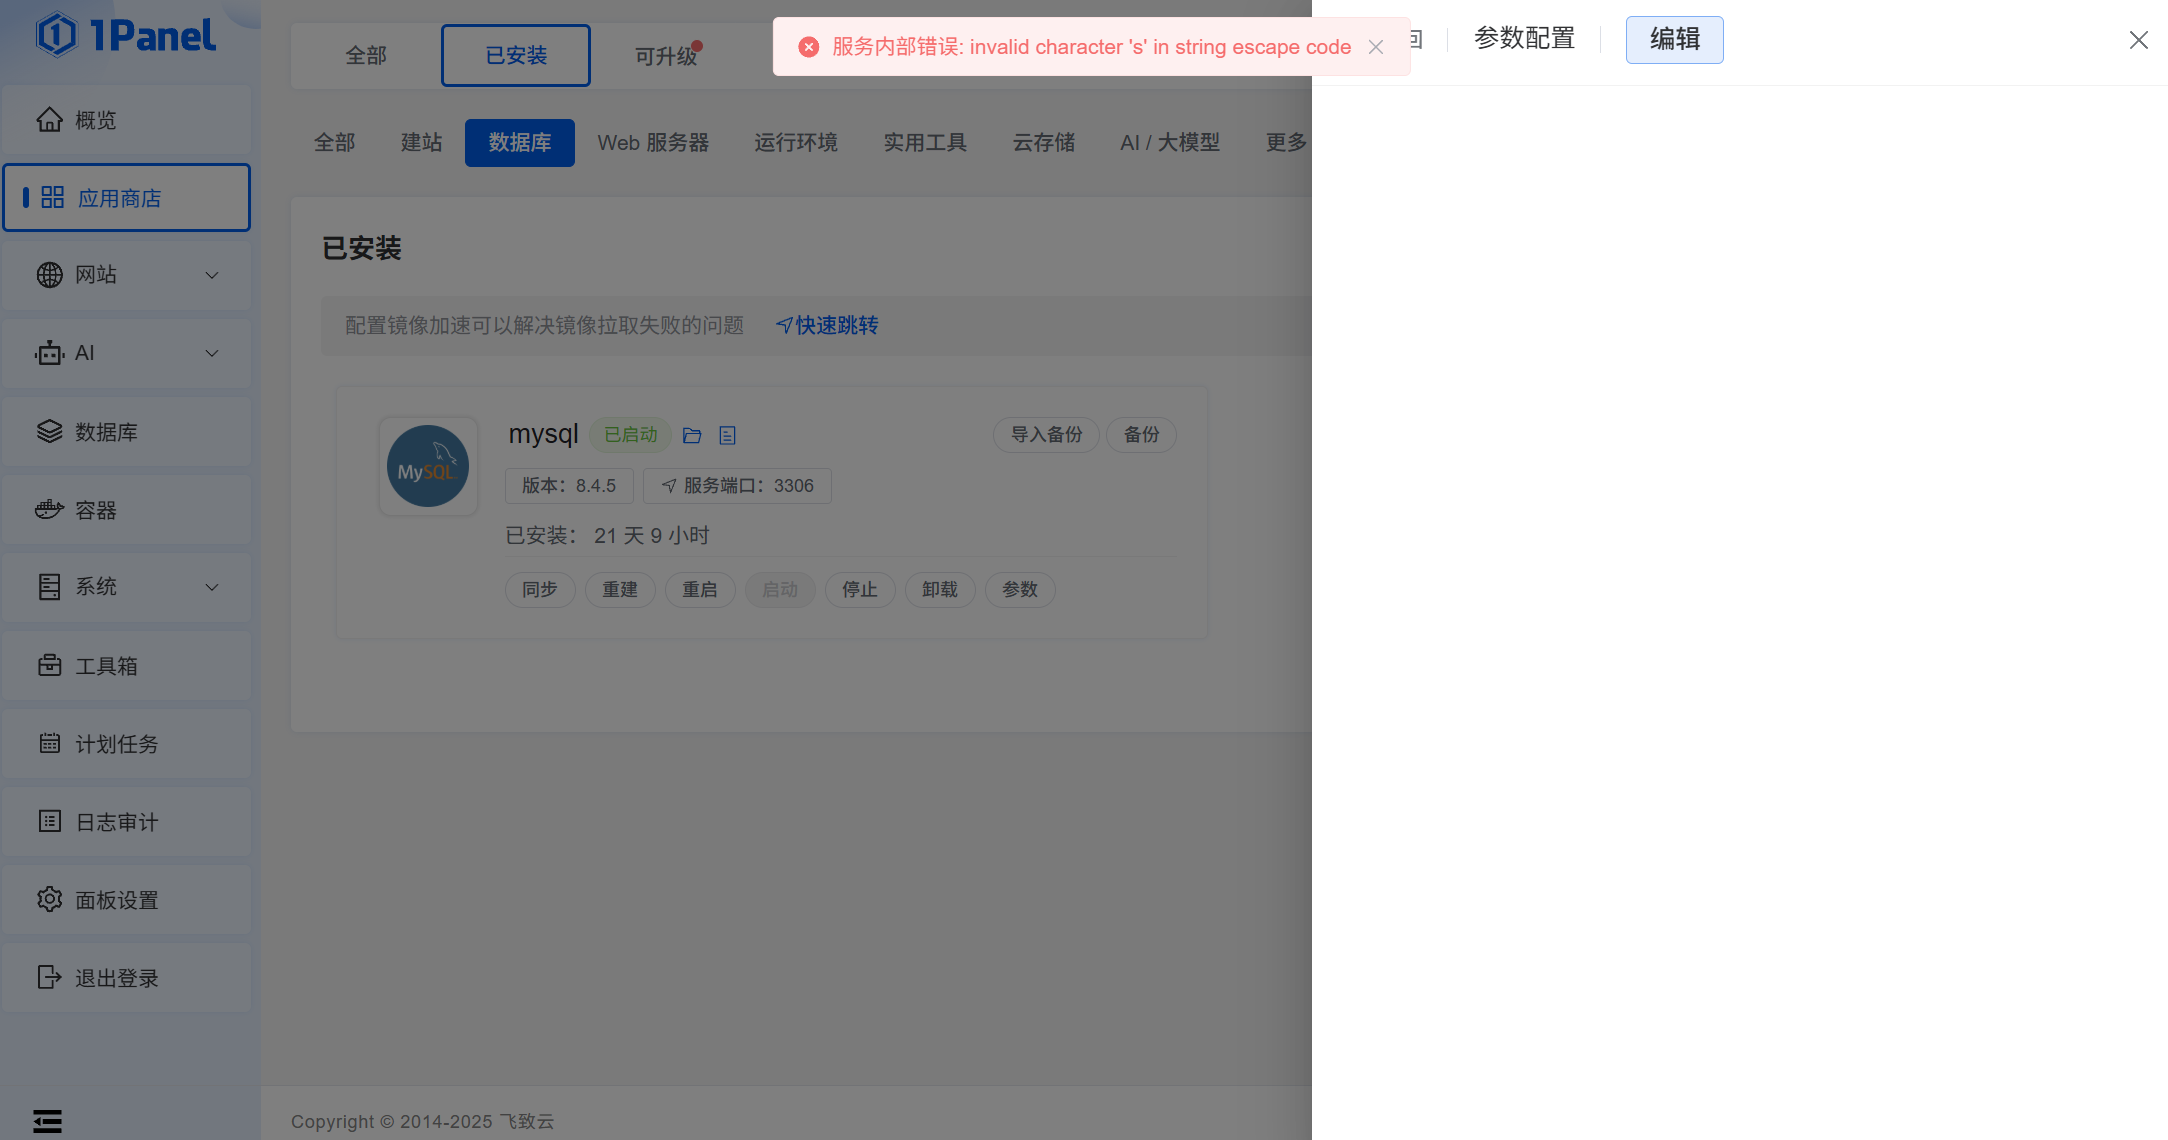Screen dimensions: 2168x1140
Task: Click the 同步 button
Action: 540,590
